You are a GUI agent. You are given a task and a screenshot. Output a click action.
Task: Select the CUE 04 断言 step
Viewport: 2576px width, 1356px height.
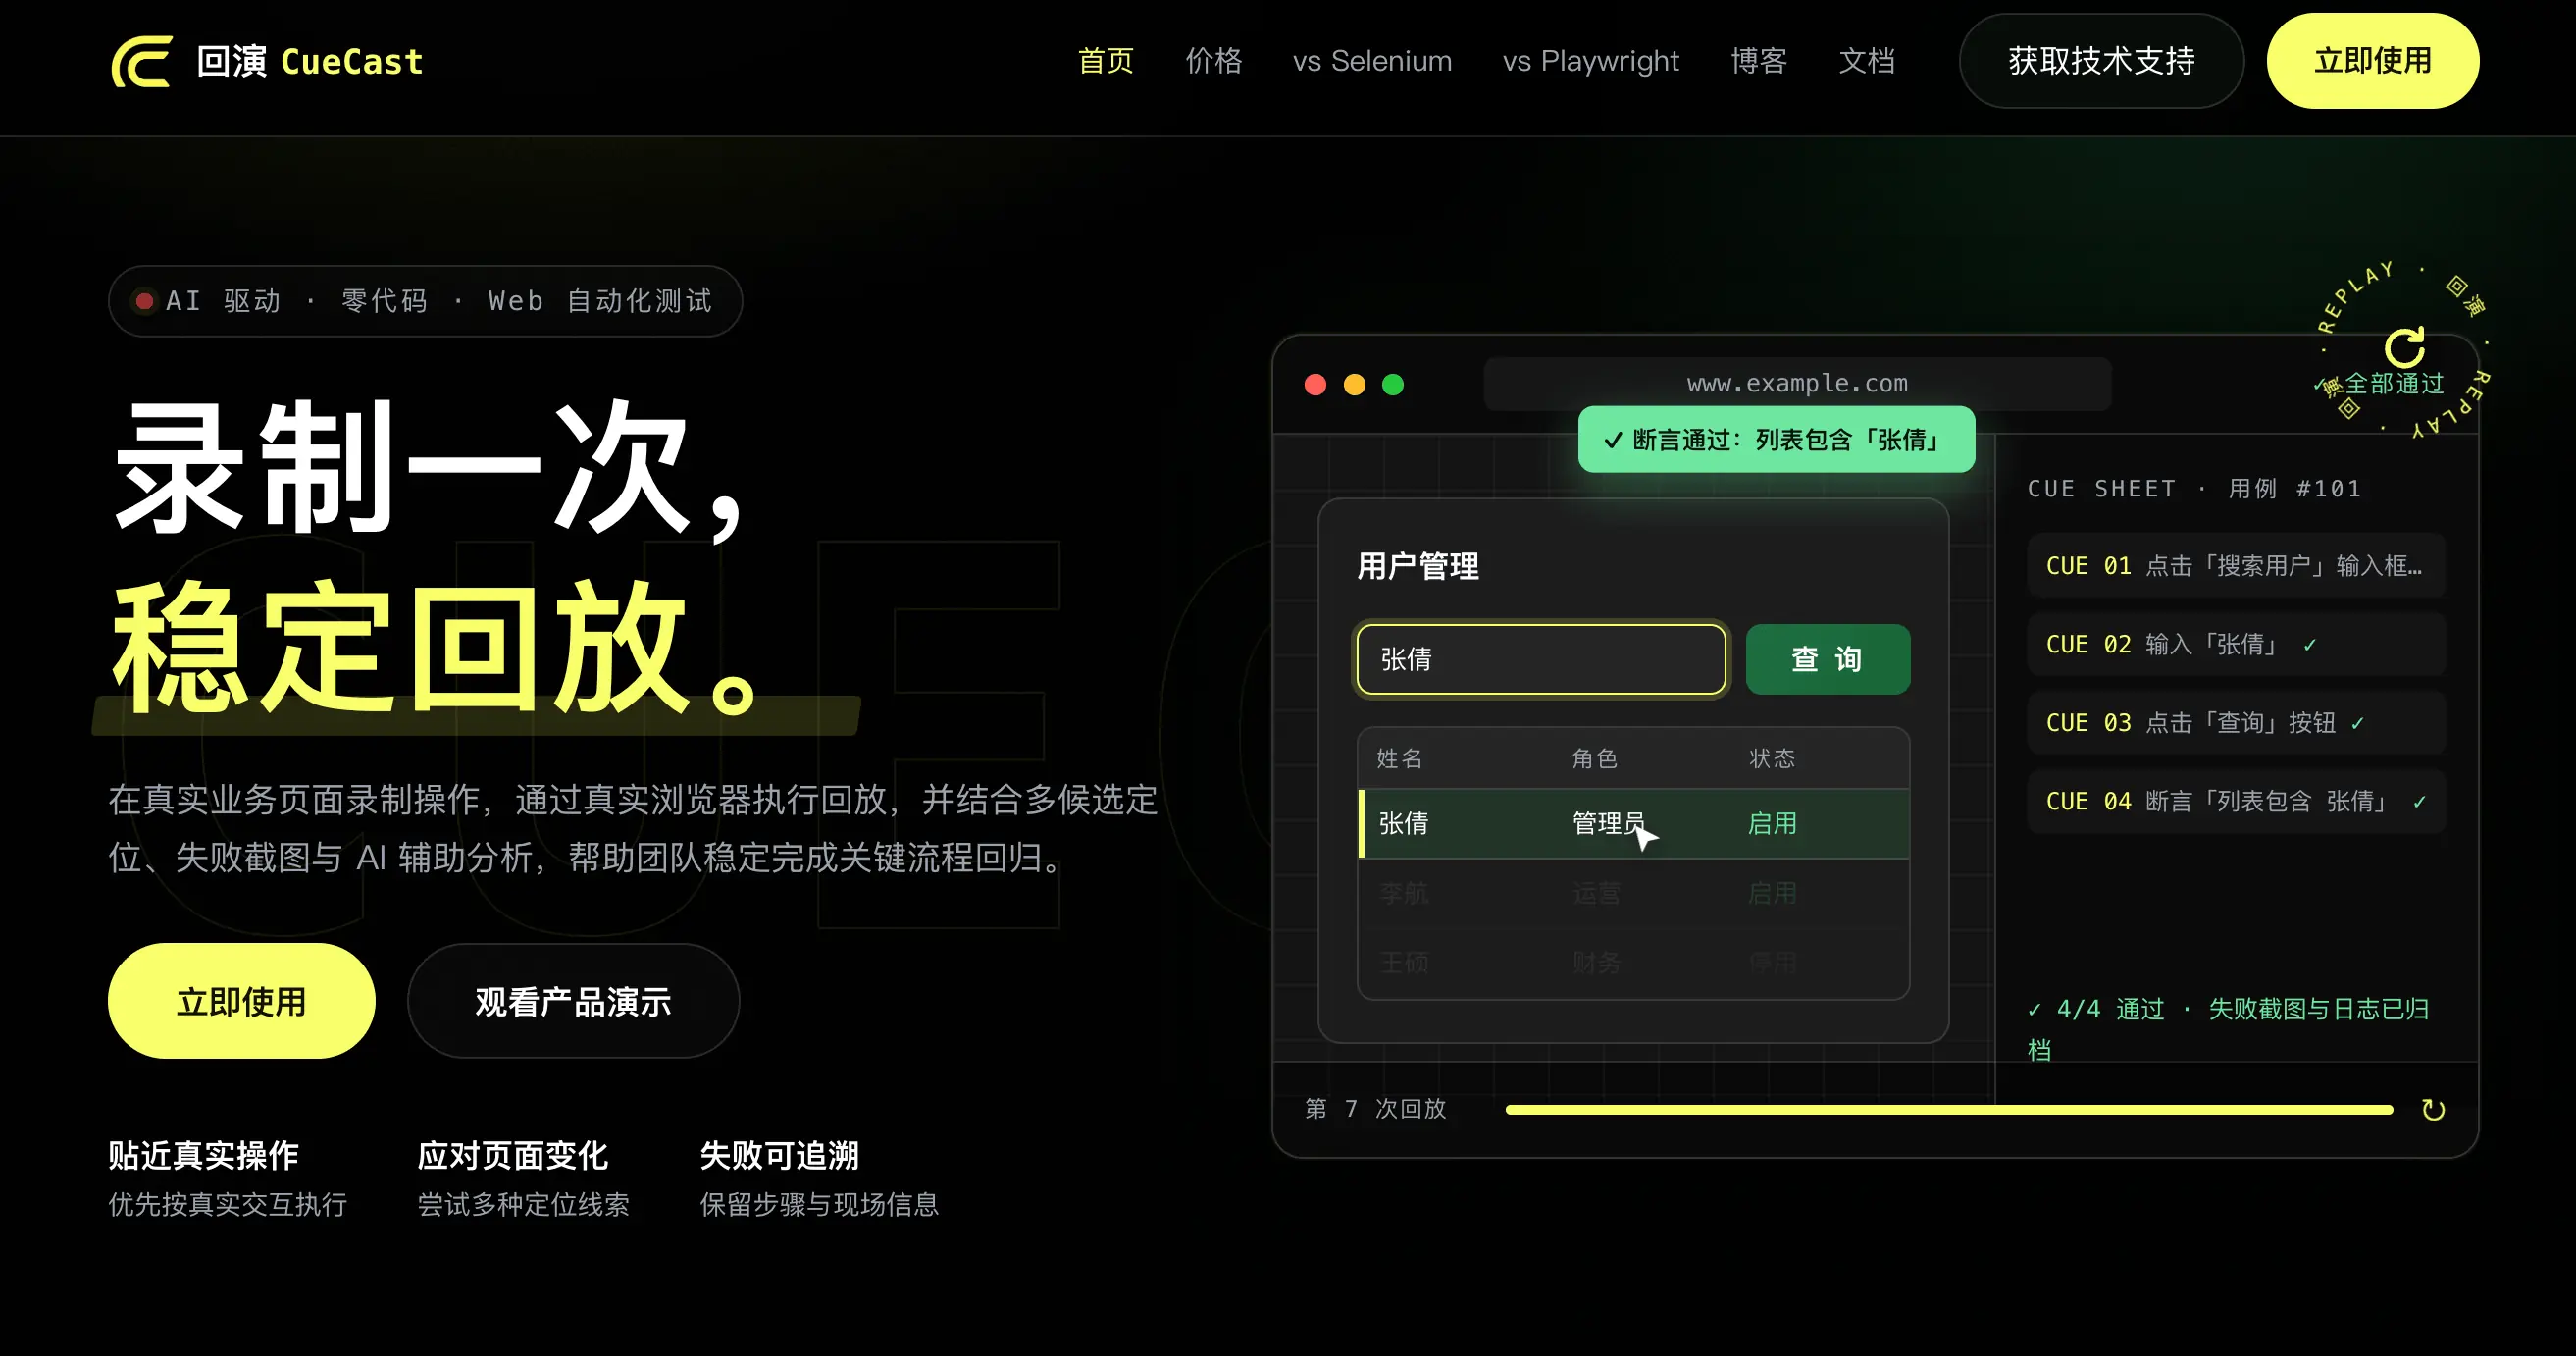[2236, 802]
